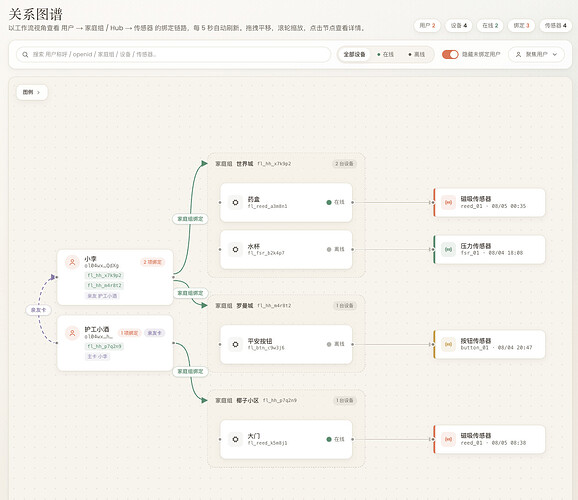
Task: Expand the 图例 legend panel
Action: tap(32, 92)
